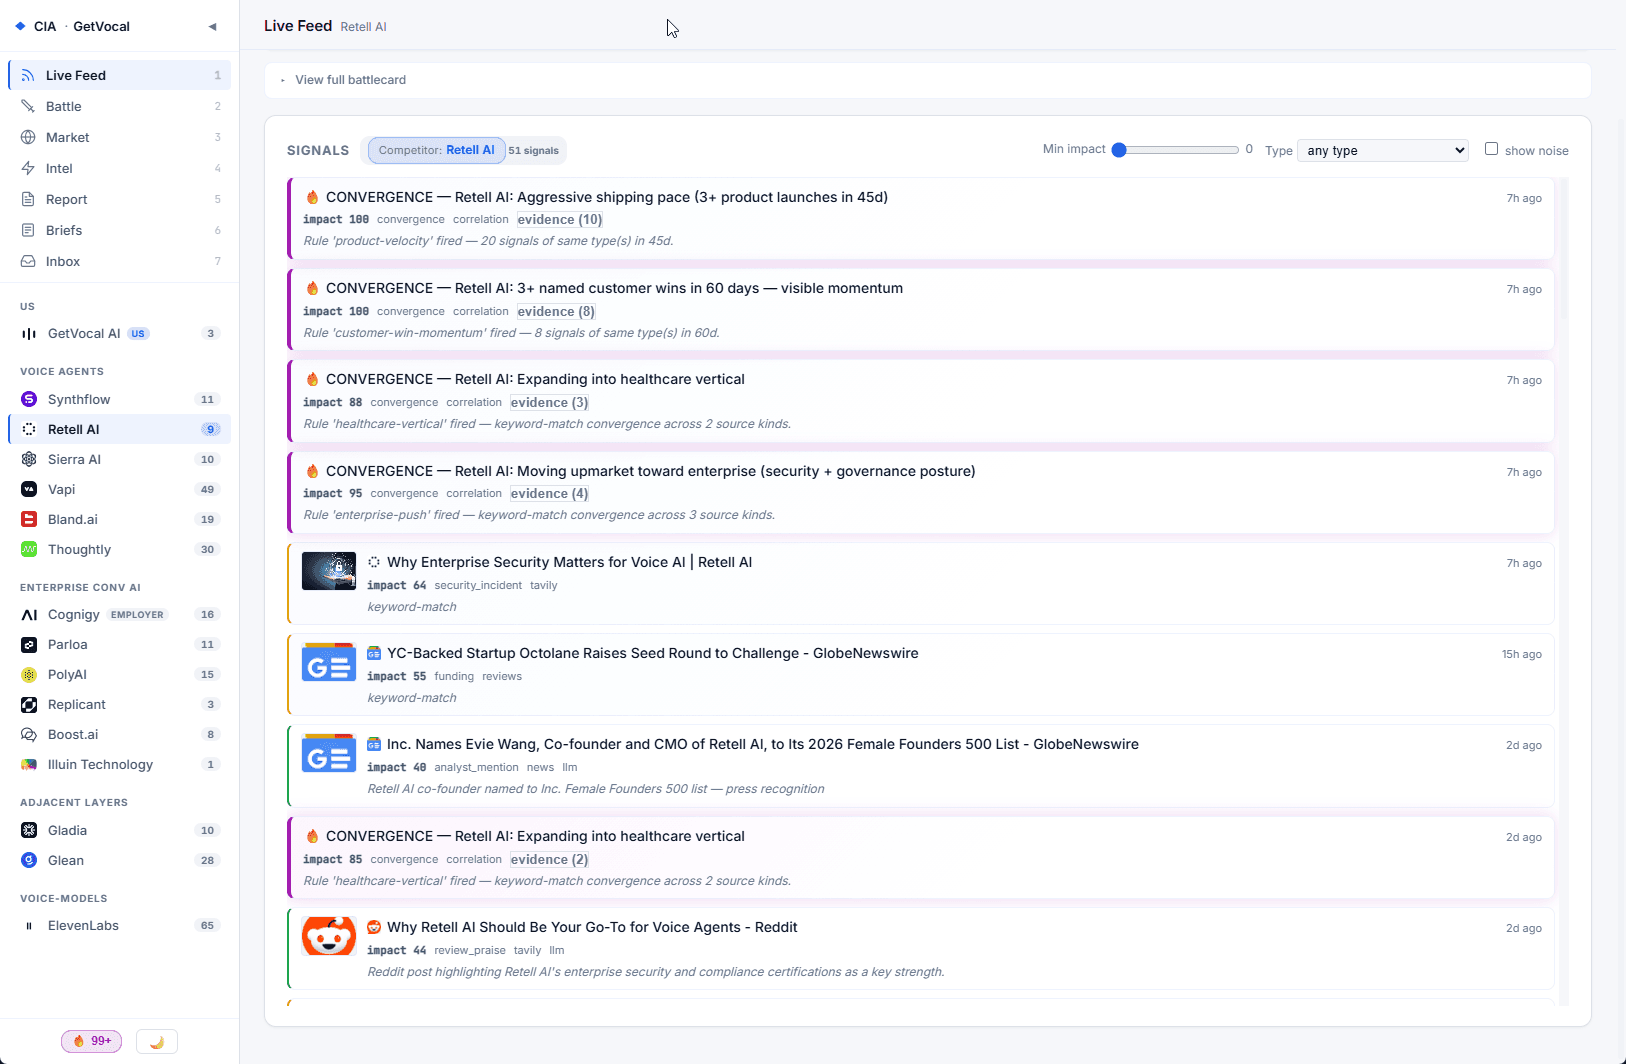Click the Gladia logo icon
The height and width of the screenshot is (1064, 1626).
click(x=29, y=830)
